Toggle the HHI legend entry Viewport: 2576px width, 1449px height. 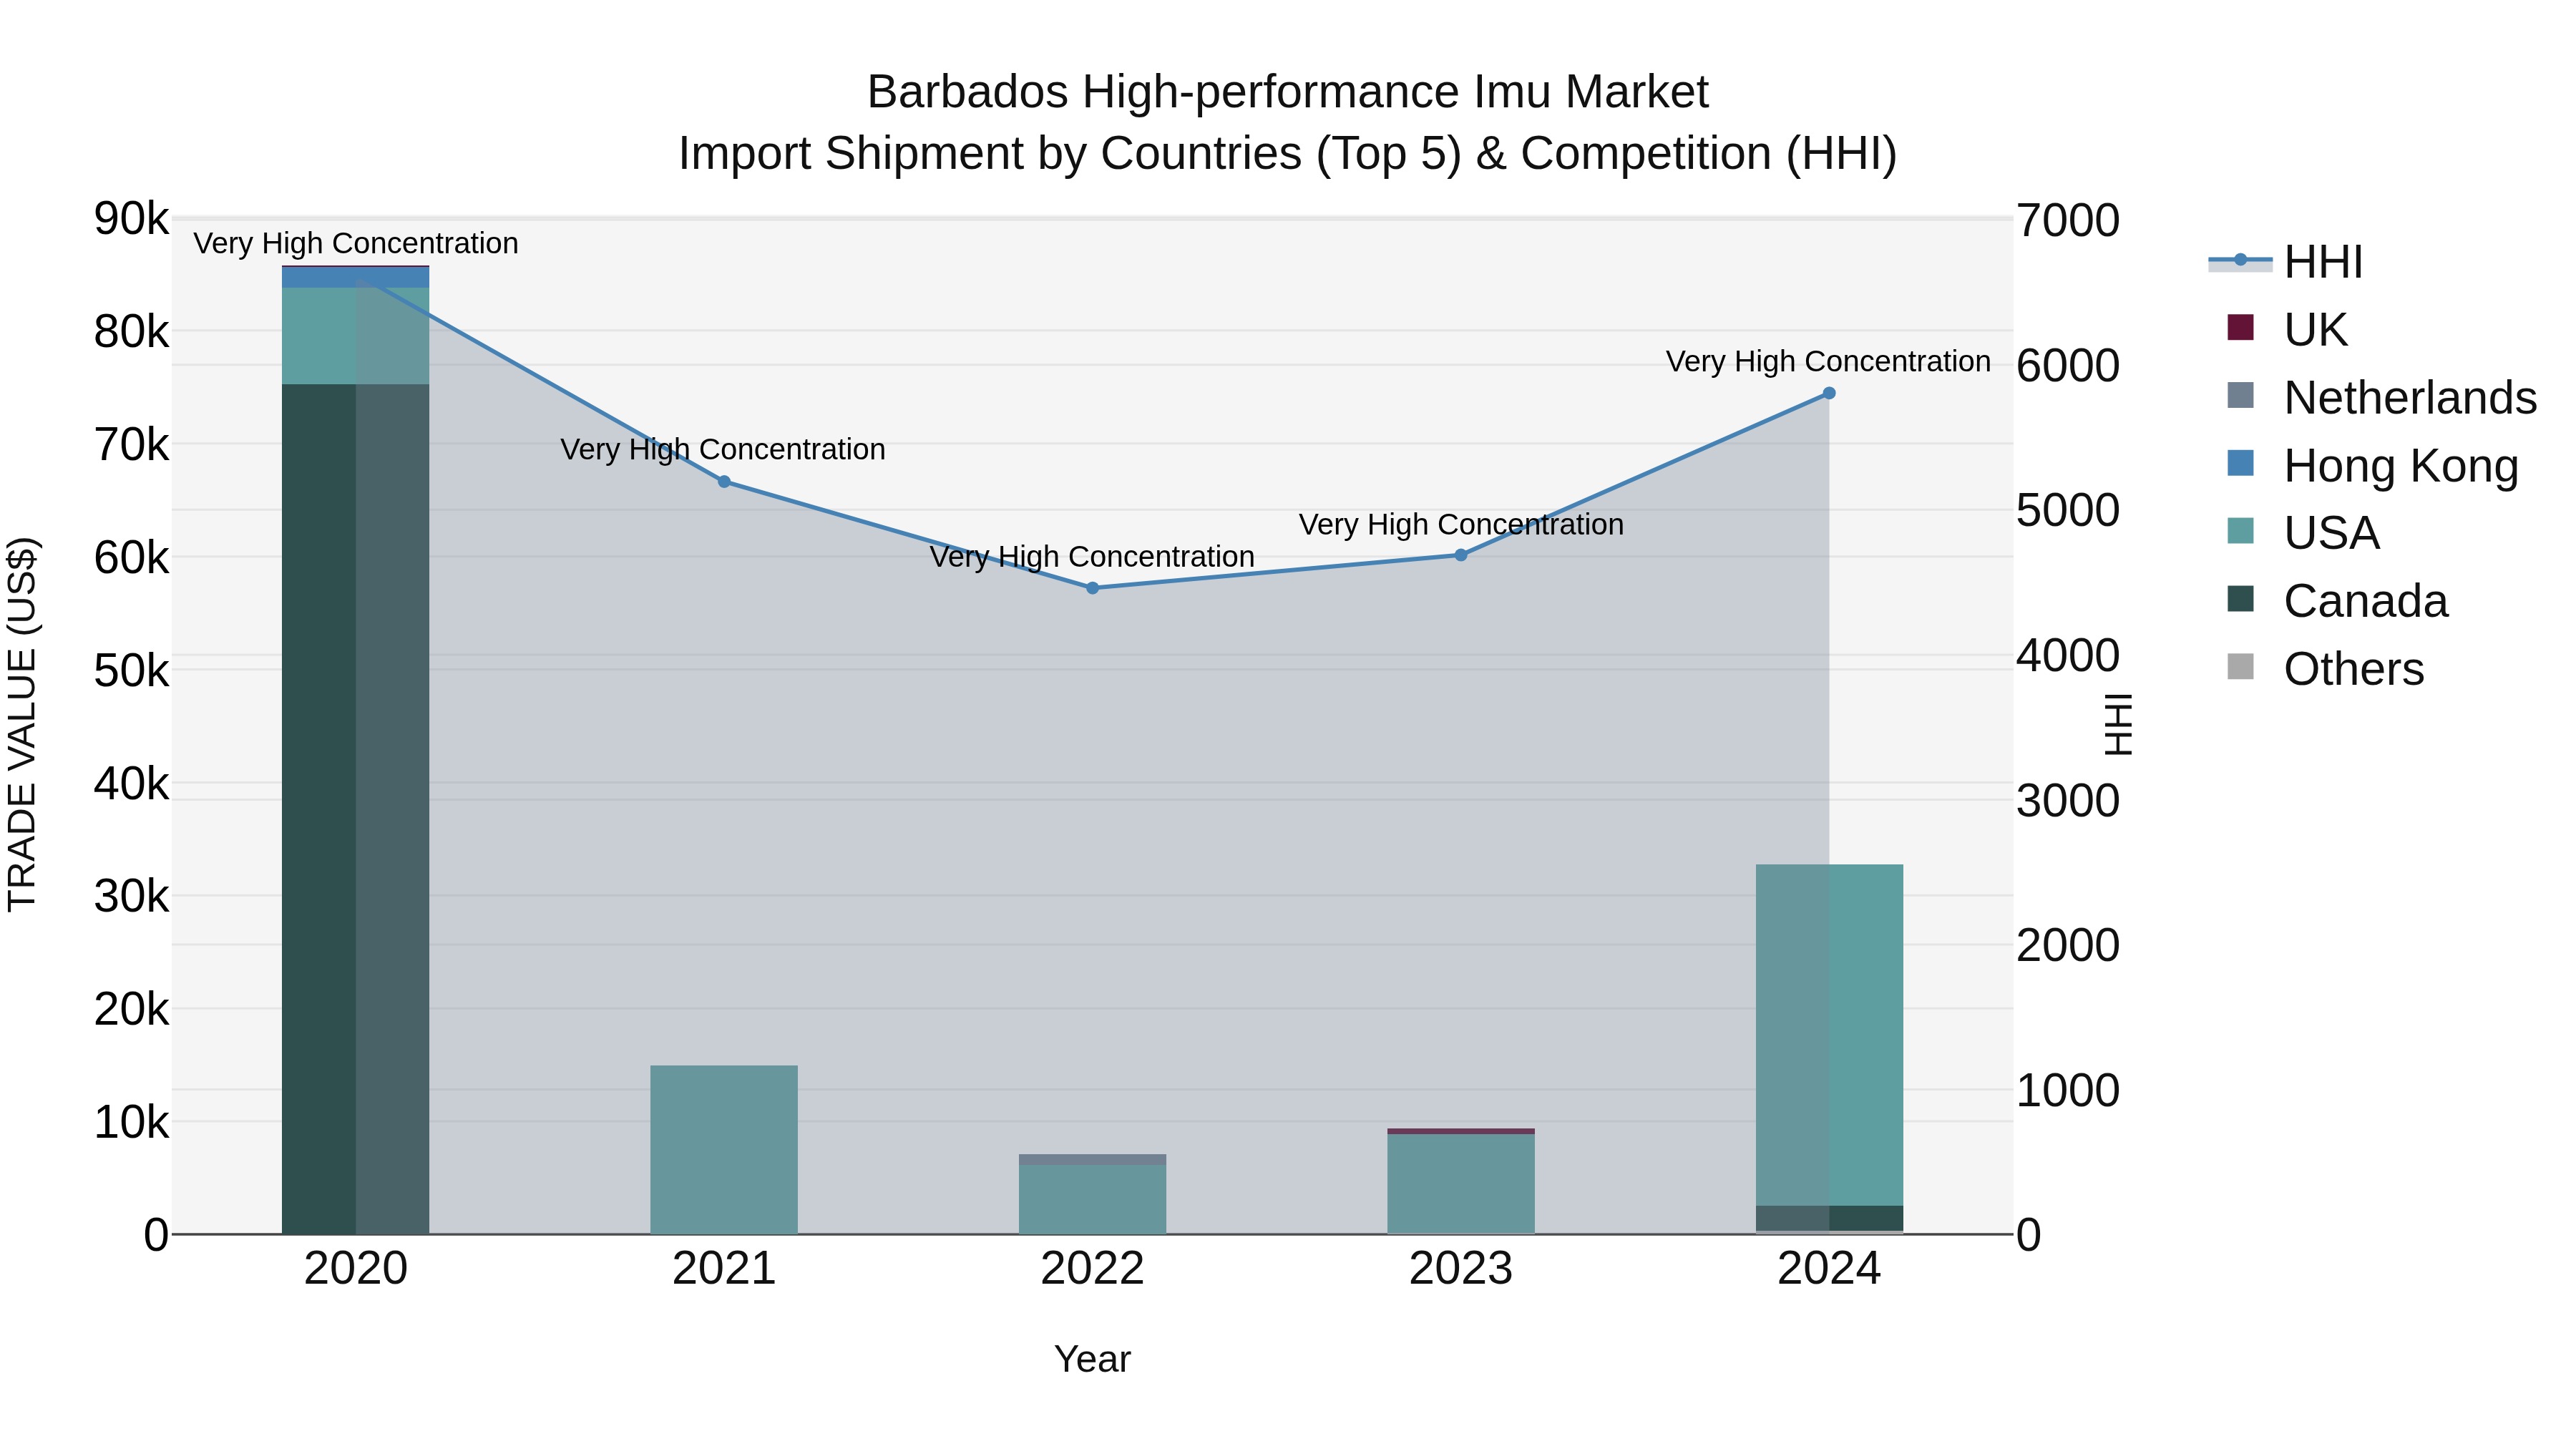click(x=2286, y=261)
